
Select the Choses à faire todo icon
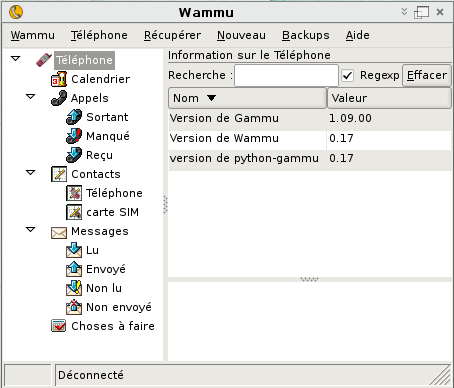pos(59,326)
